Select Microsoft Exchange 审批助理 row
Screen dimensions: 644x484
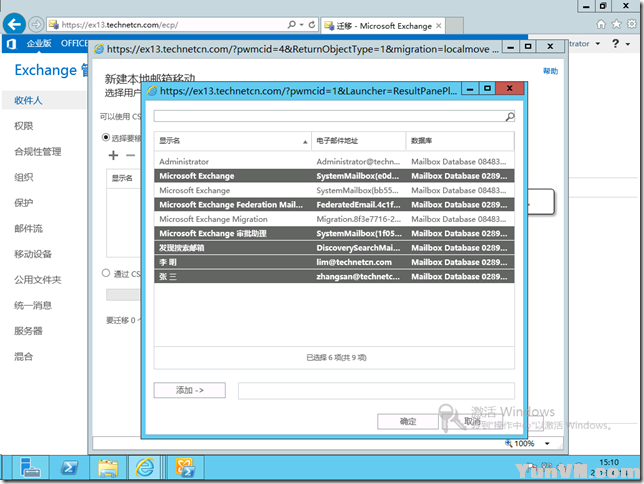pyautogui.click(x=334, y=233)
